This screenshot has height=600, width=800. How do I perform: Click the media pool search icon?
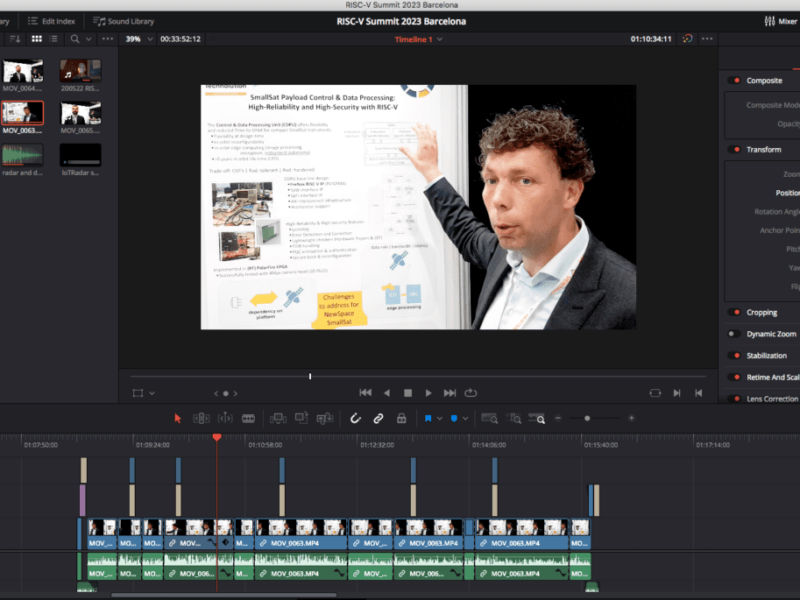click(75, 39)
